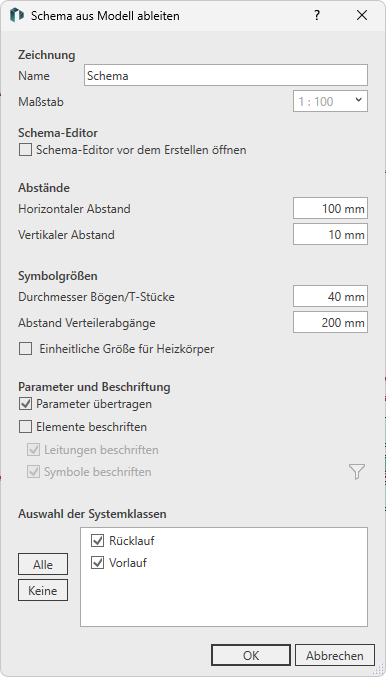Enable Elemente beschriften checkbox

point(25,427)
